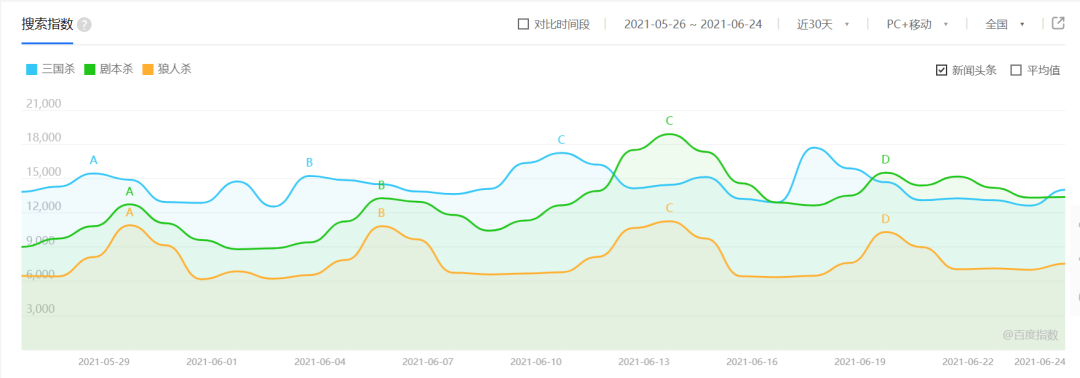Click orange news marker D on 狼人杀 line
Image resolution: width=1080 pixels, height=378 pixels.
point(885,219)
